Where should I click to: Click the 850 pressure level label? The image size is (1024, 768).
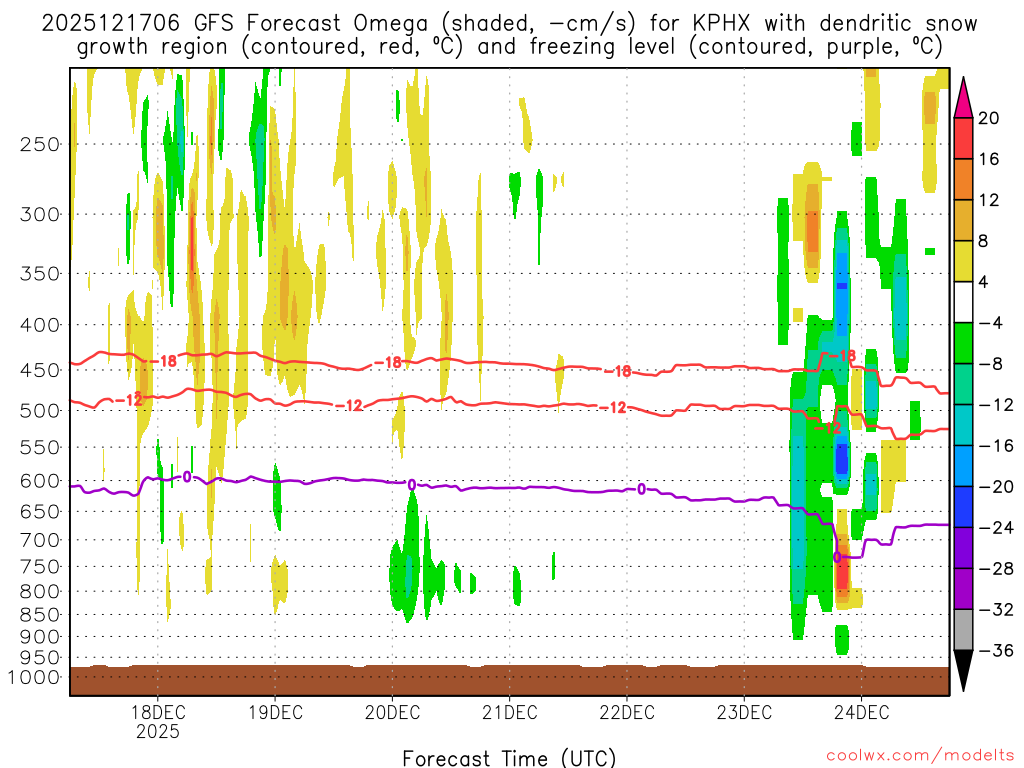[40, 615]
